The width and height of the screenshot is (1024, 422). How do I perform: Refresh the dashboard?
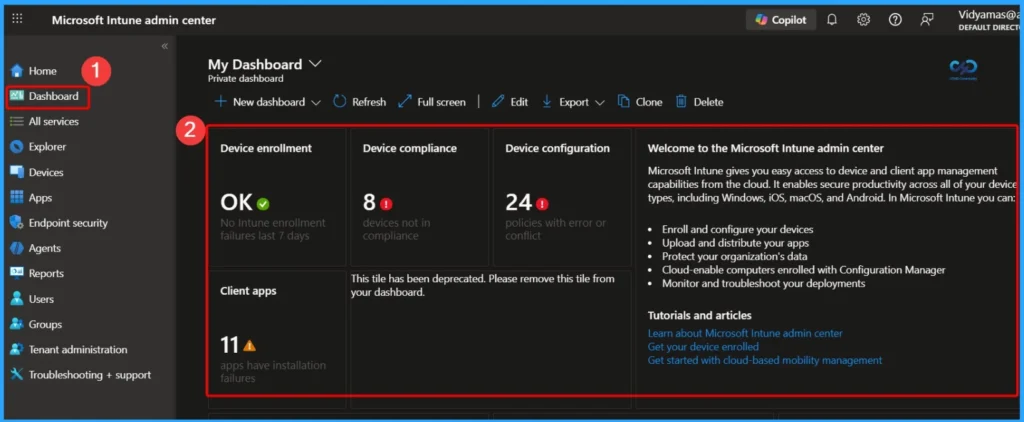[359, 102]
